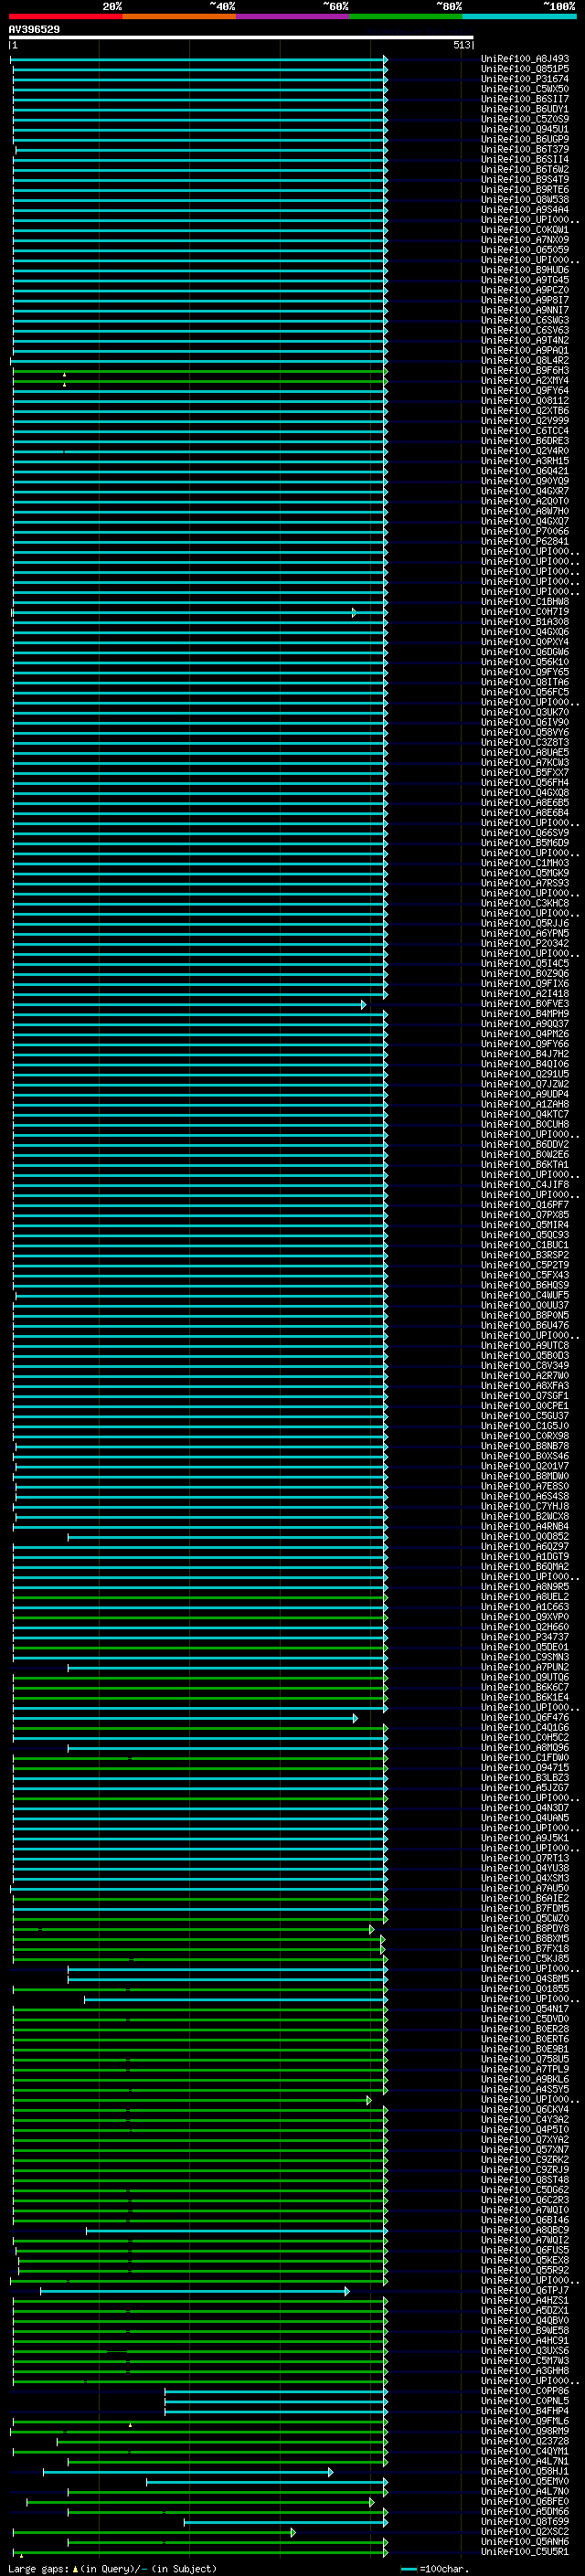Click the cyan ~100% identity legend segment
Viewport: 585px width, 2576px height.
[x=519, y=16]
